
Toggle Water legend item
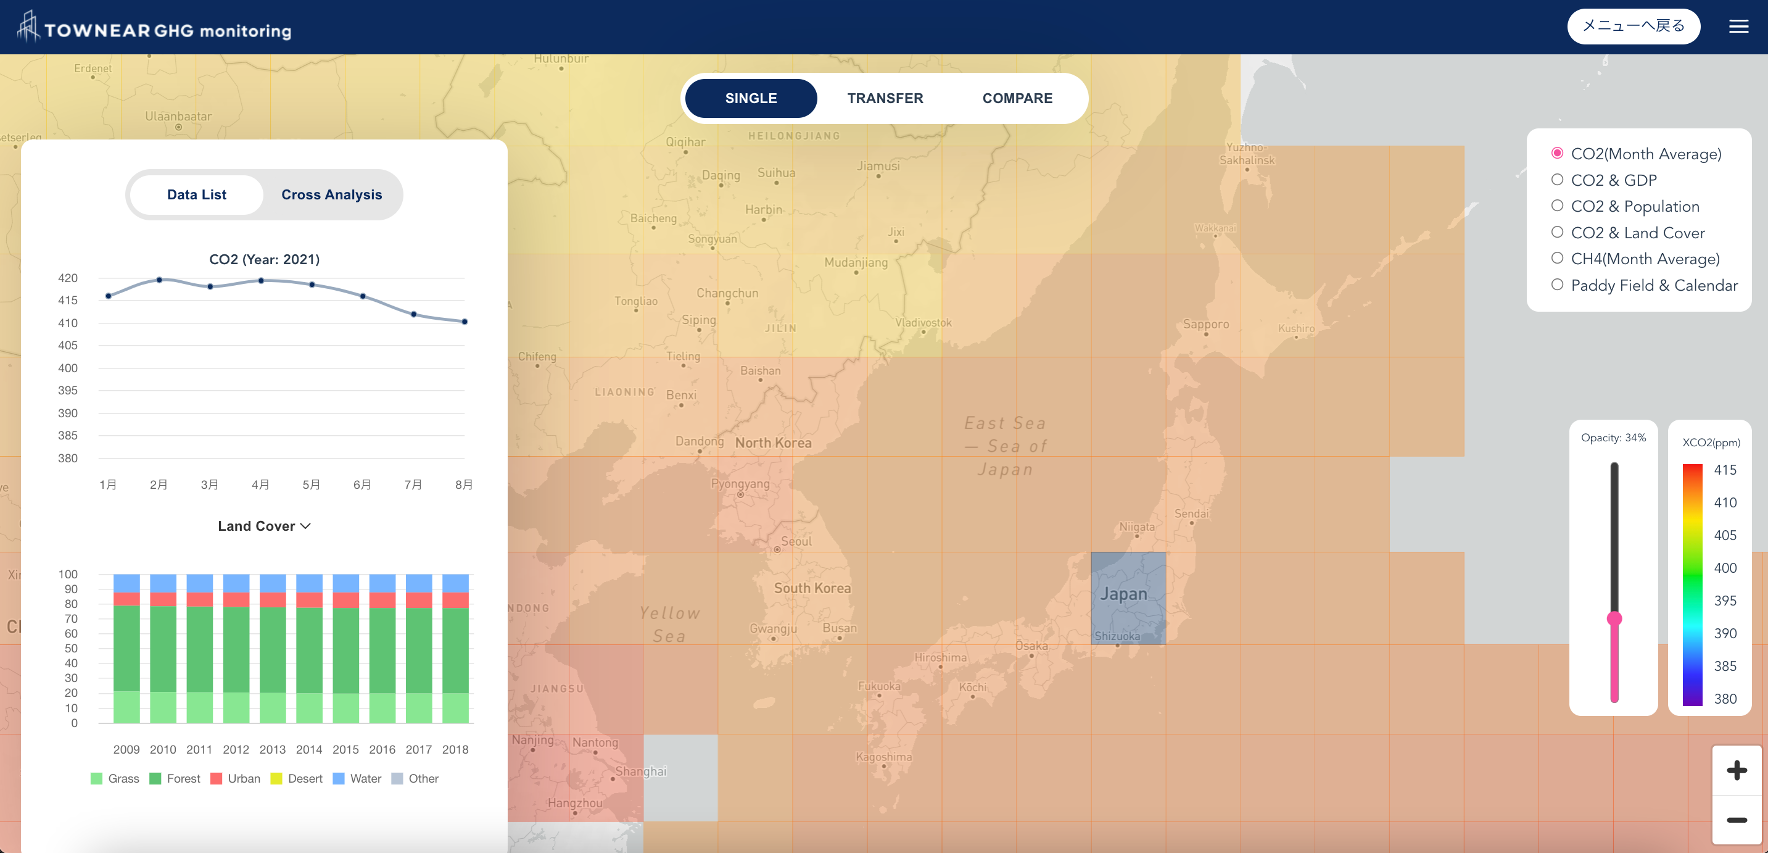[x=357, y=779]
